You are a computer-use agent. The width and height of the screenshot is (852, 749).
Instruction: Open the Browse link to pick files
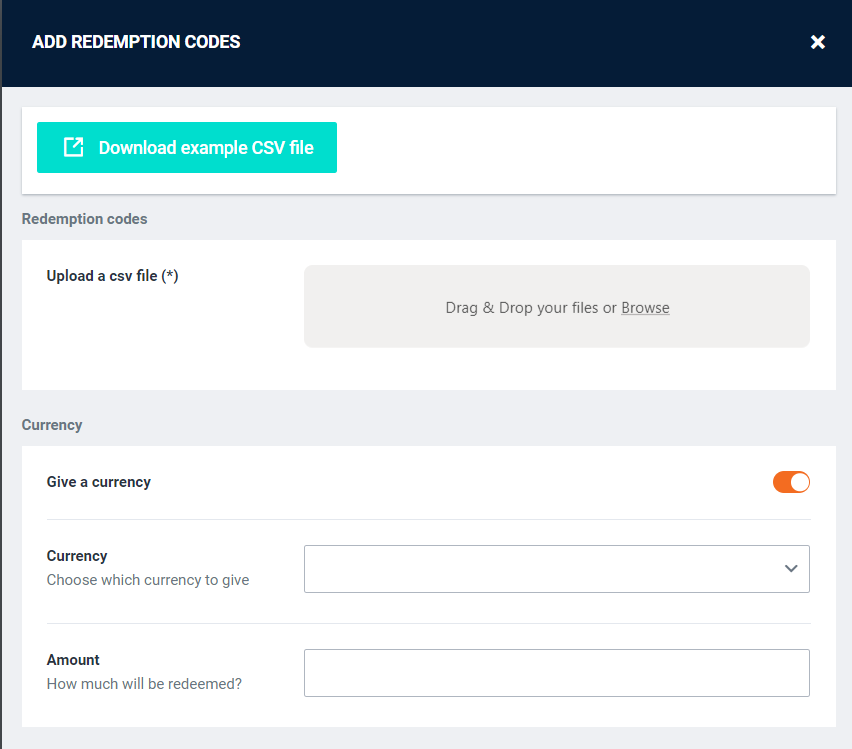pyautogui.click(x=645, y=308)
